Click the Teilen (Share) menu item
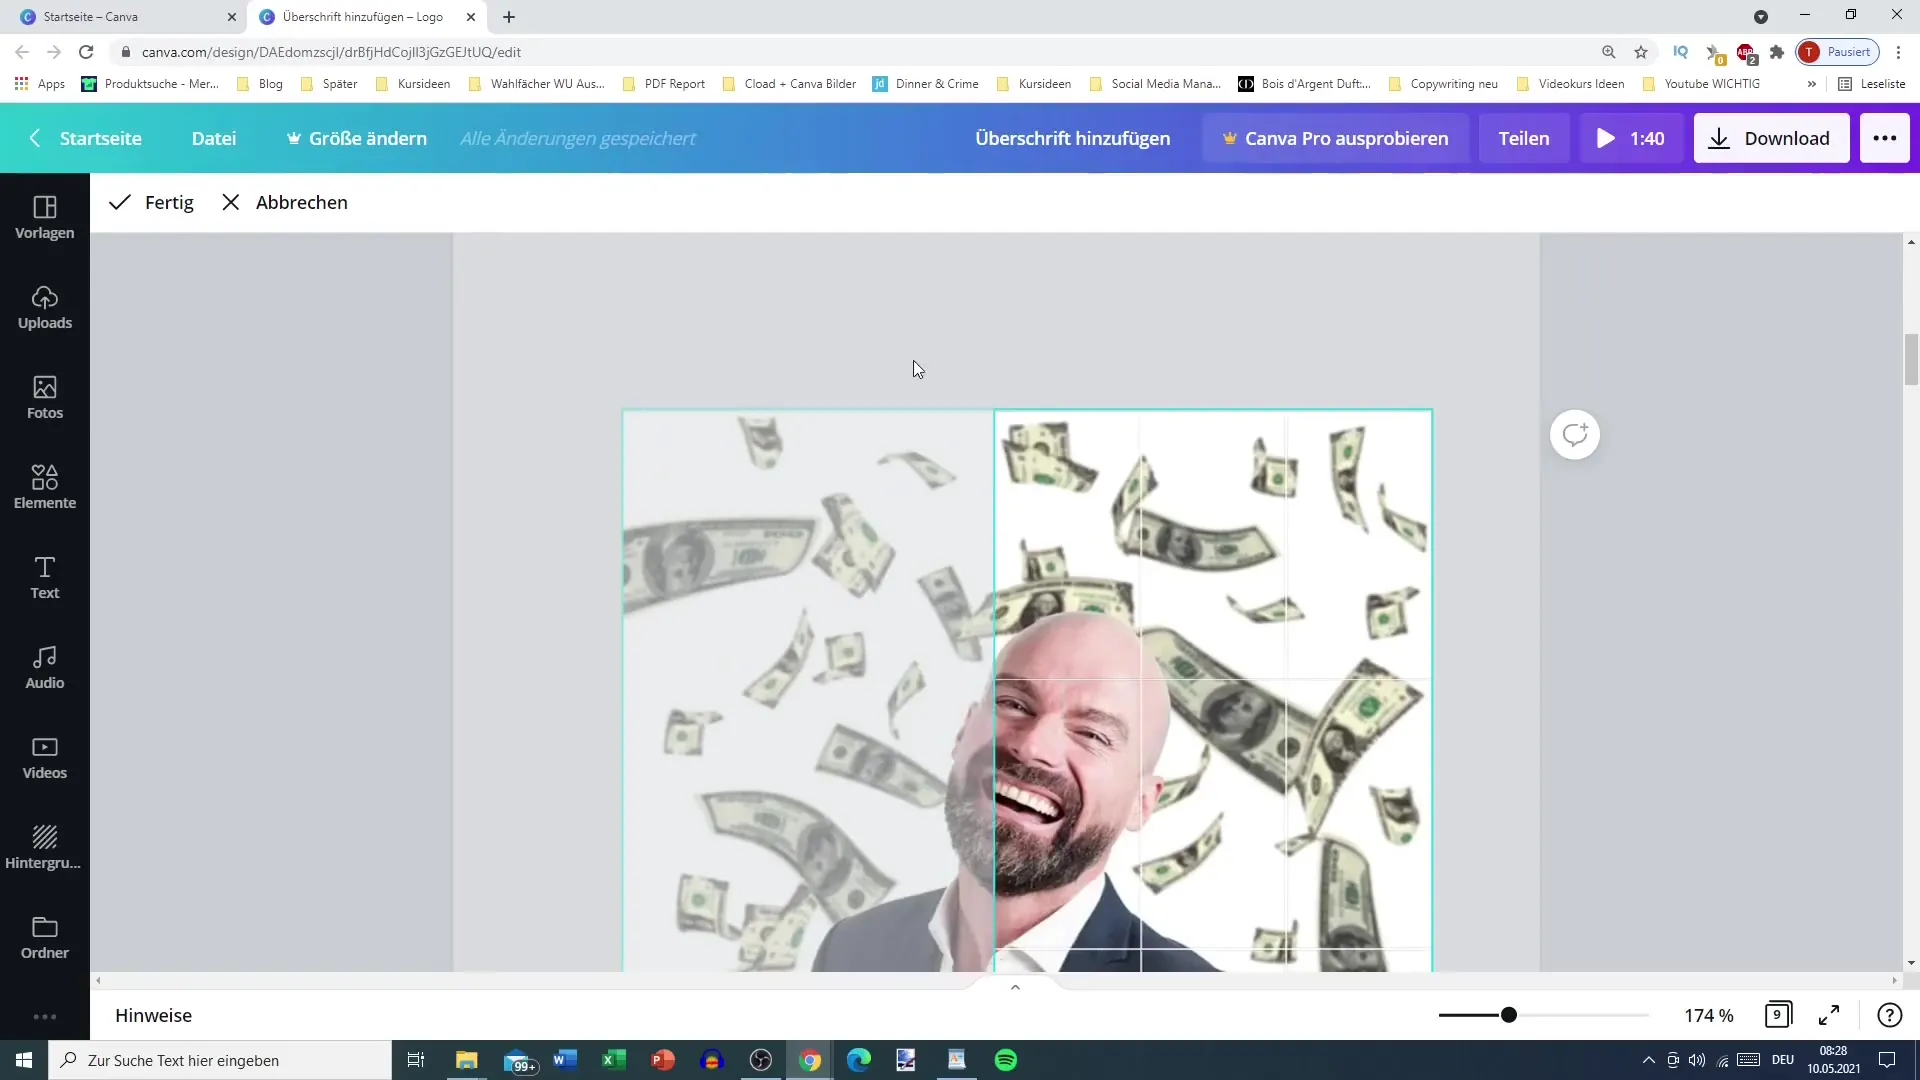 [1524, 137]
